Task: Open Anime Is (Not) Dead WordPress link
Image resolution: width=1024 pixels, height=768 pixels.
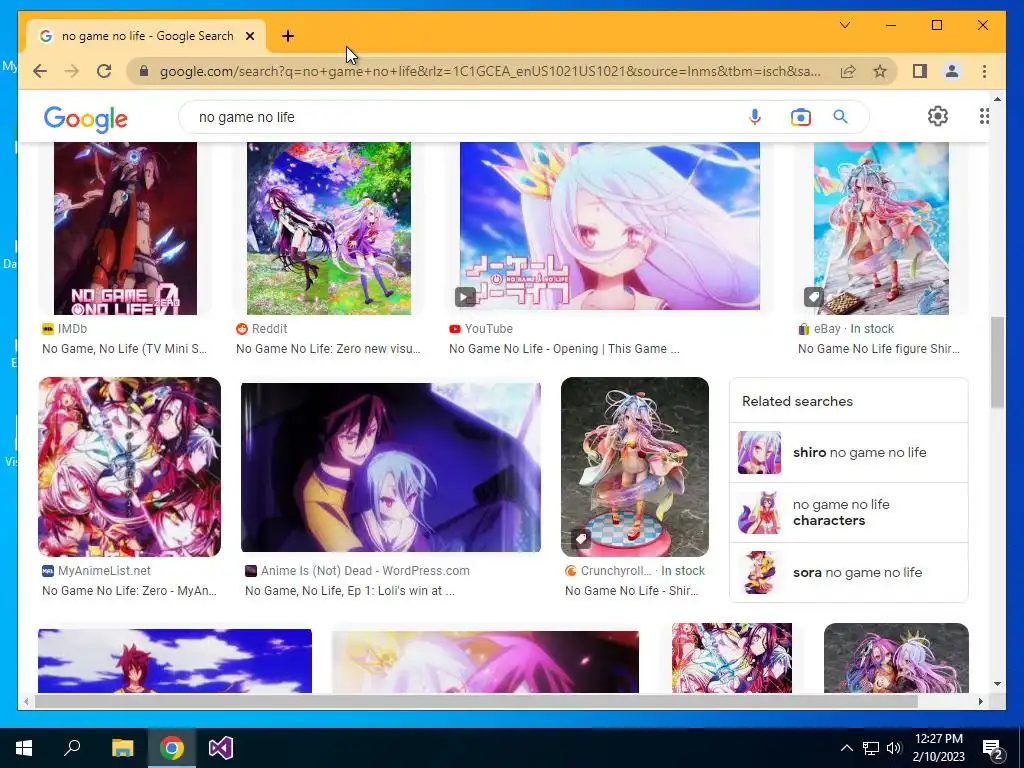Action: coord(357,570)
